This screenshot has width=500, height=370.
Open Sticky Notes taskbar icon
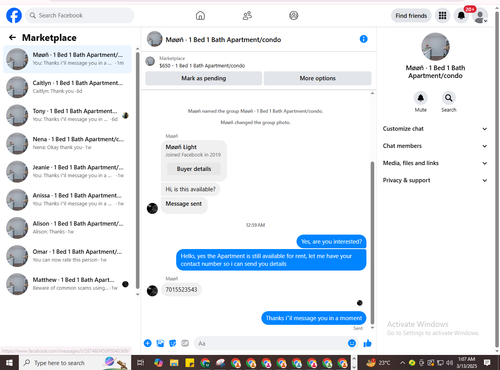189,363
